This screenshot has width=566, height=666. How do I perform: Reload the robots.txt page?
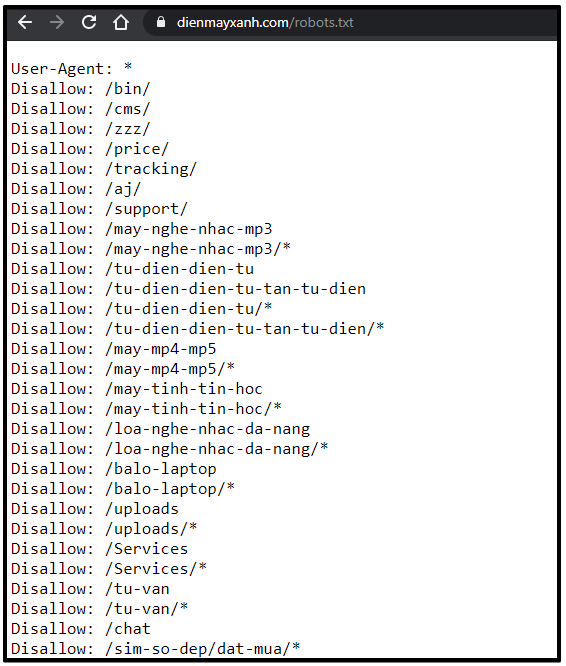point(89,22)
